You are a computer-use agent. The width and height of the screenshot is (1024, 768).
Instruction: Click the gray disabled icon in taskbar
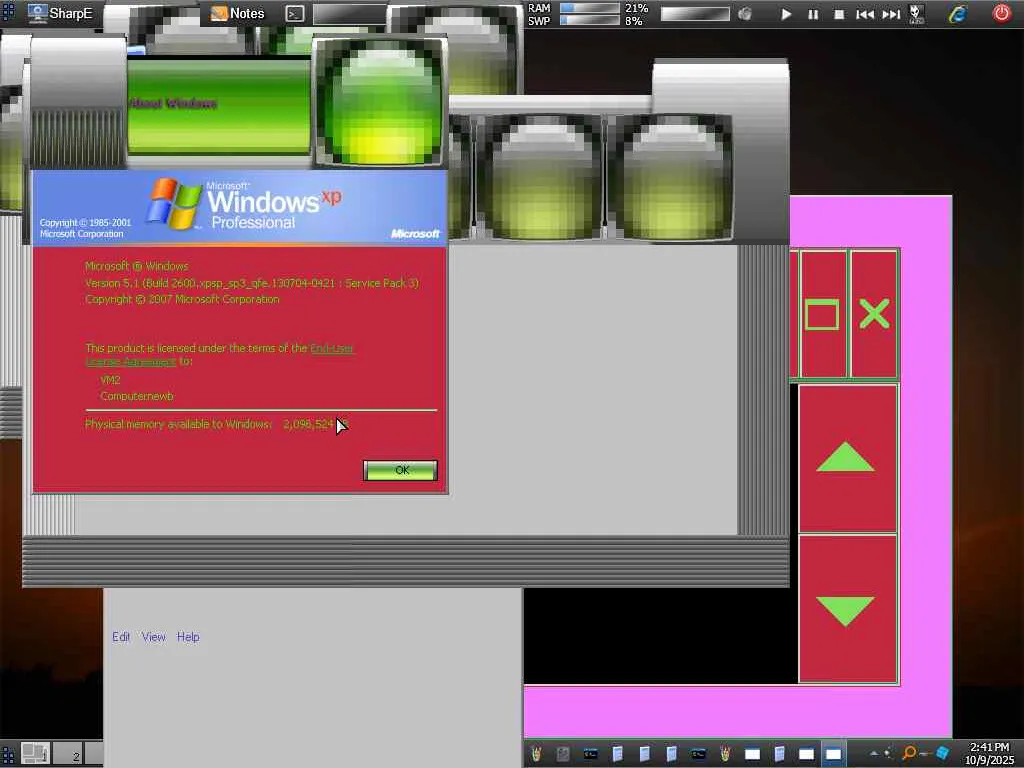click(x=563, y=754)
